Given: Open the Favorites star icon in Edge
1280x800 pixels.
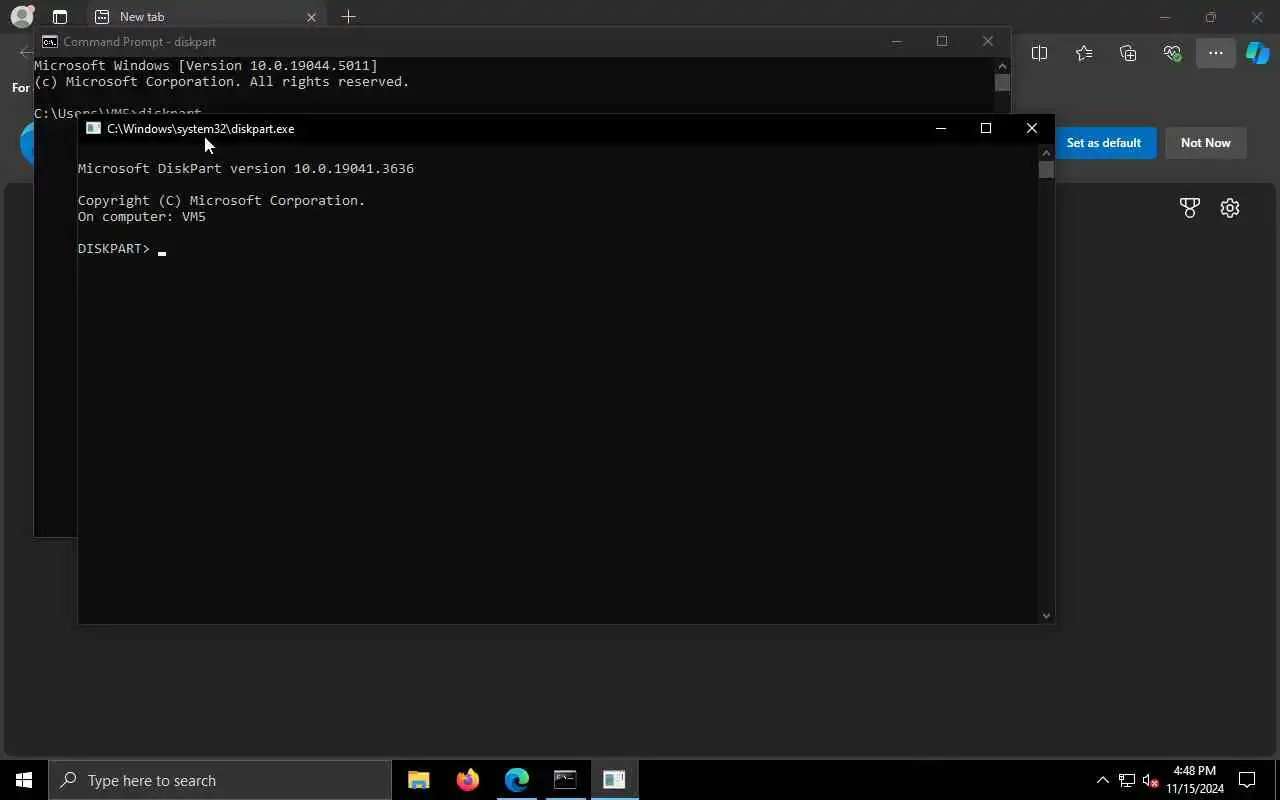Looking at the screenshot, I should tap(1084, 53).
